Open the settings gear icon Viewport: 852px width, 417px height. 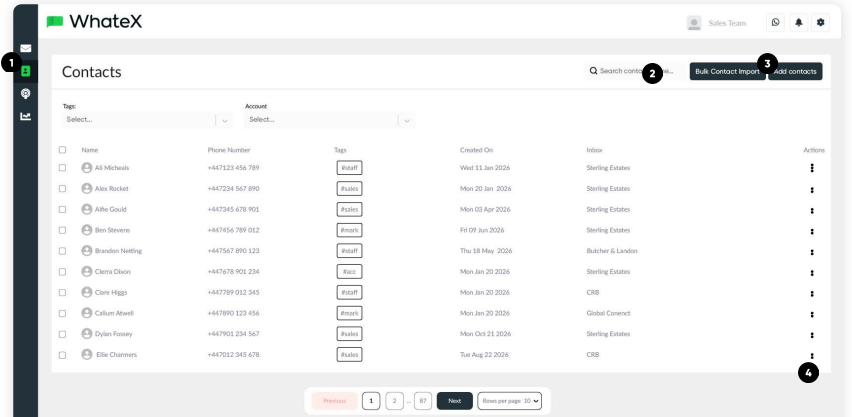[x=823, y=21]
